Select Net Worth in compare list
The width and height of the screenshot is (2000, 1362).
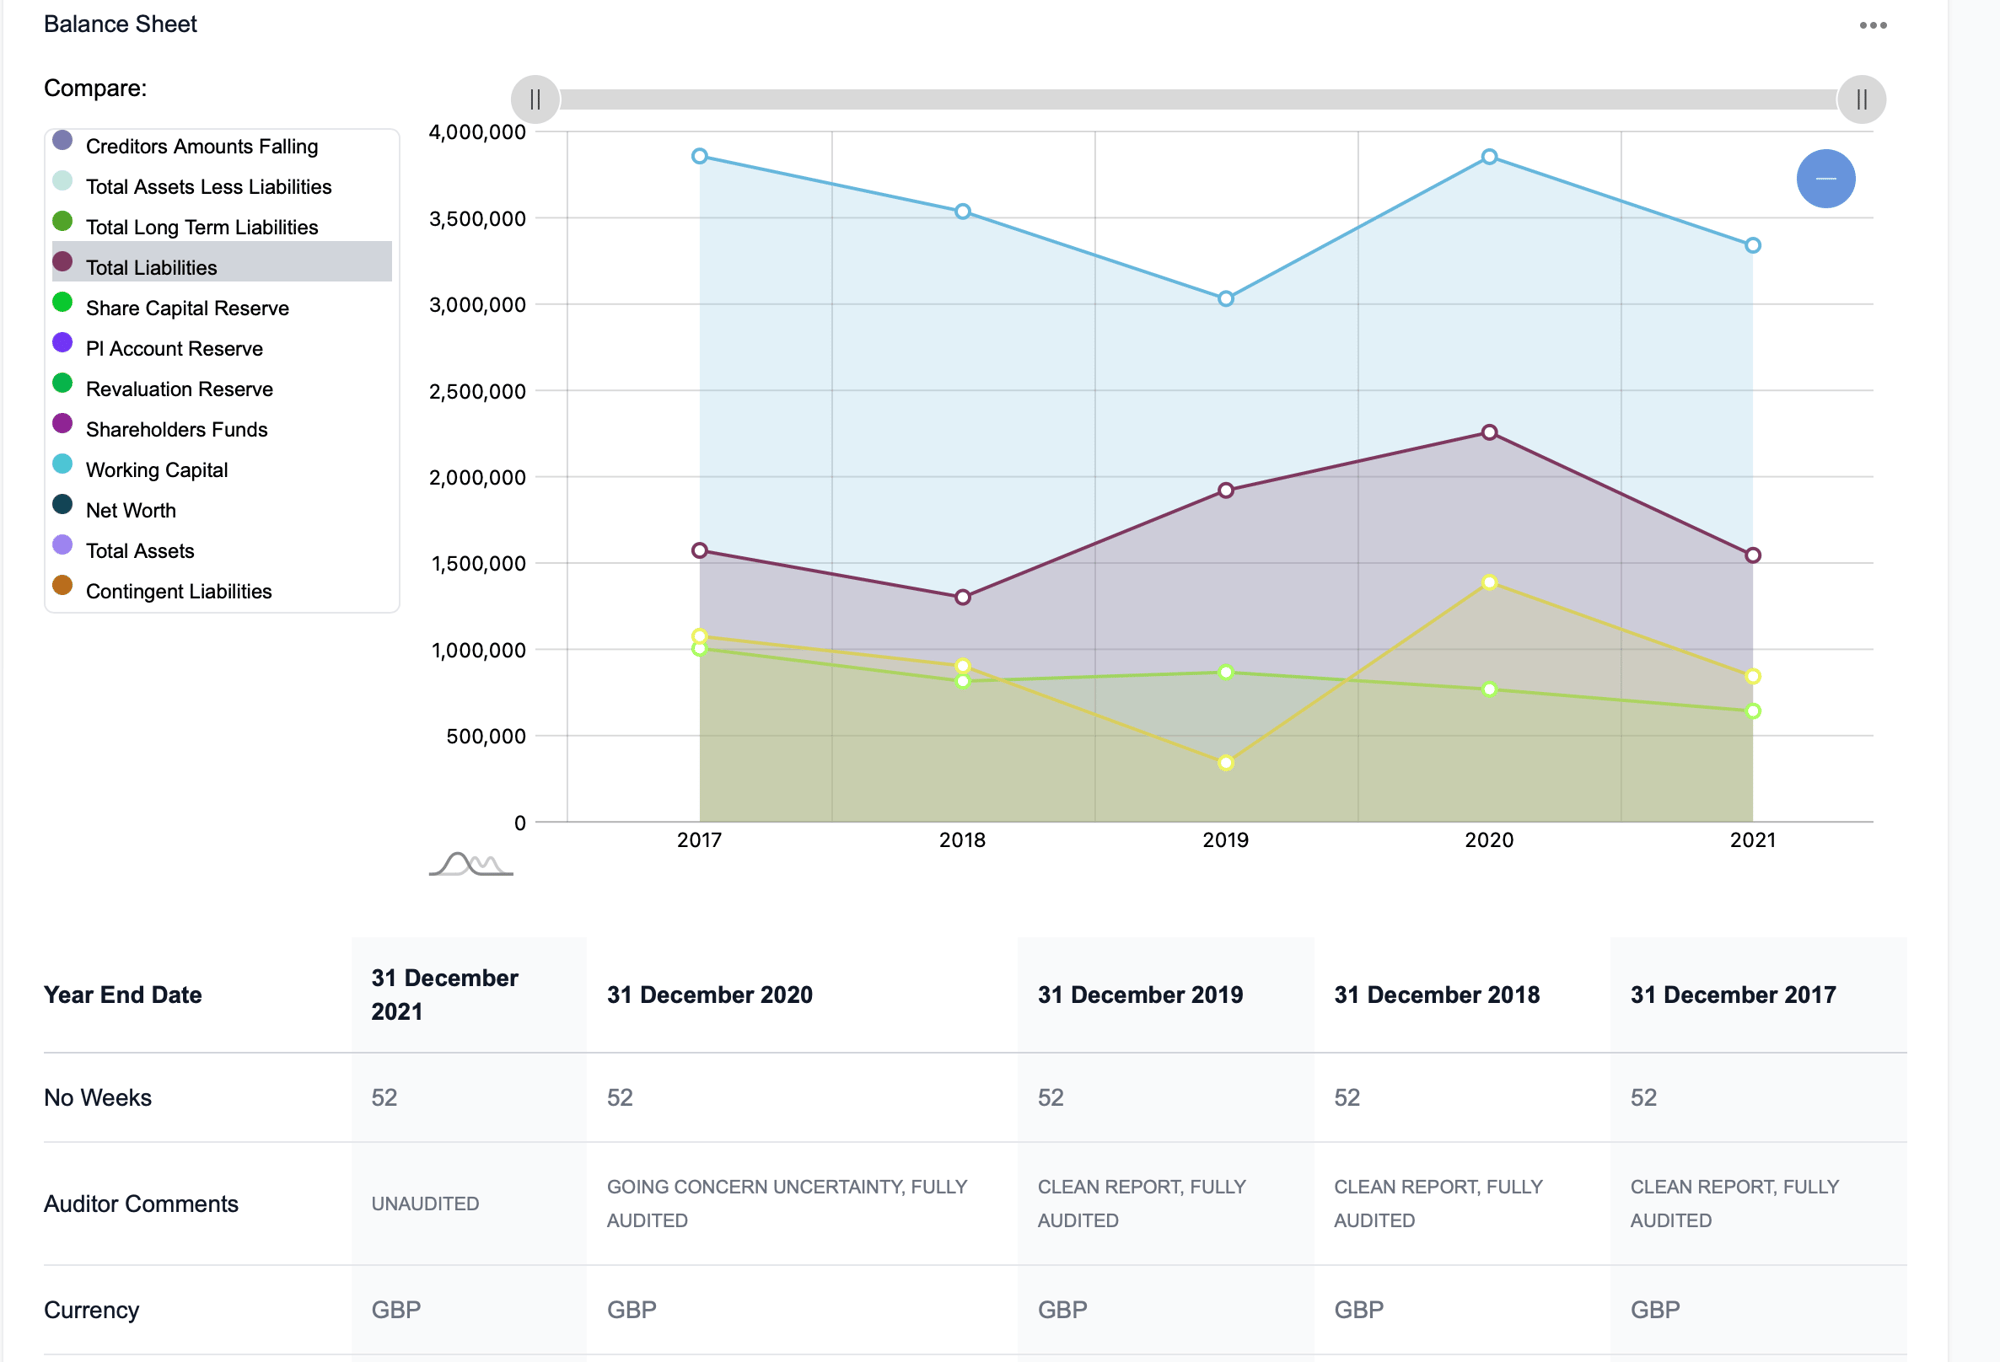(x=221, y=510)
